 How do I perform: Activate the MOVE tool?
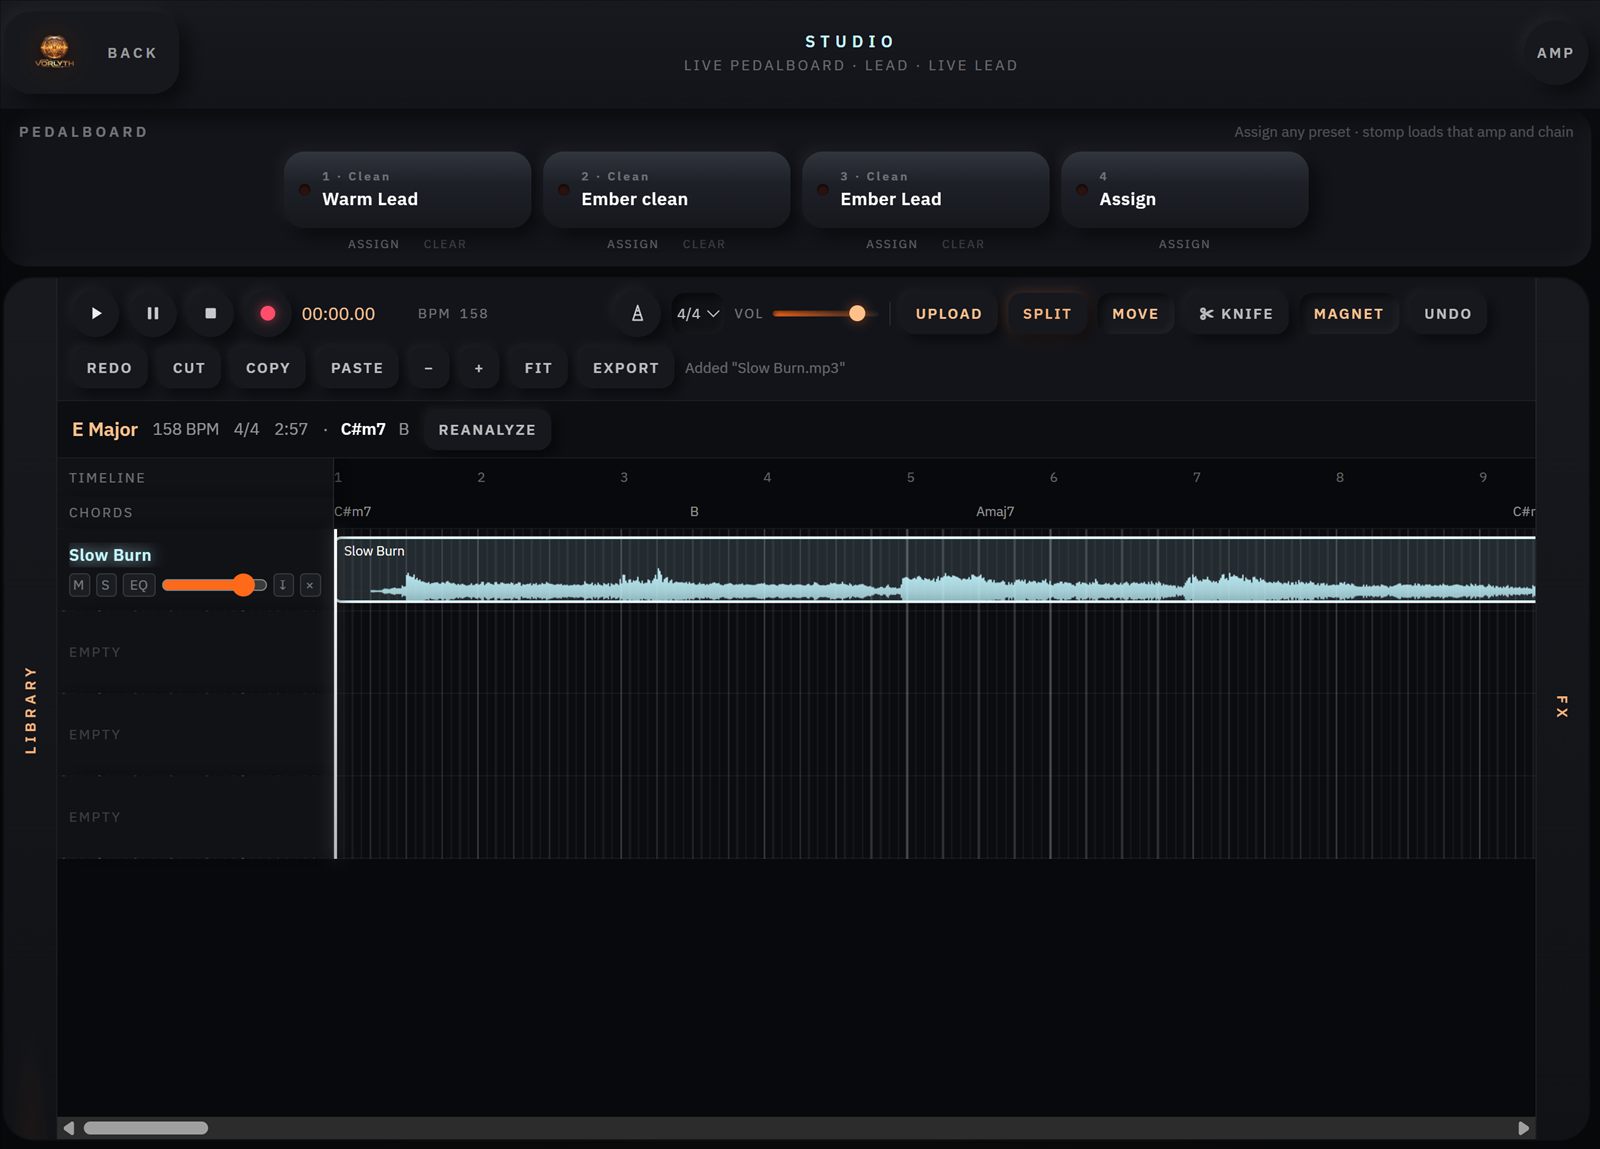point(1135,313)
